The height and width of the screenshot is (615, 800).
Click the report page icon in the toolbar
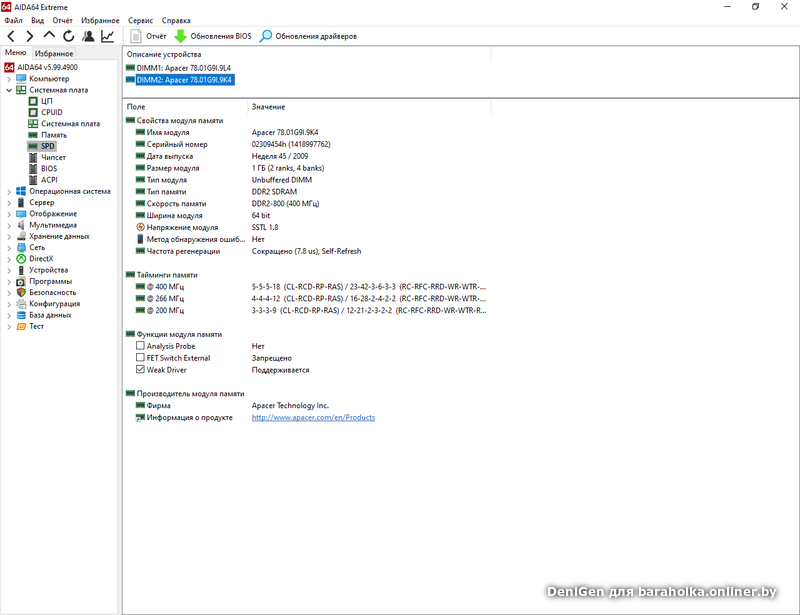tap(136, 36)
